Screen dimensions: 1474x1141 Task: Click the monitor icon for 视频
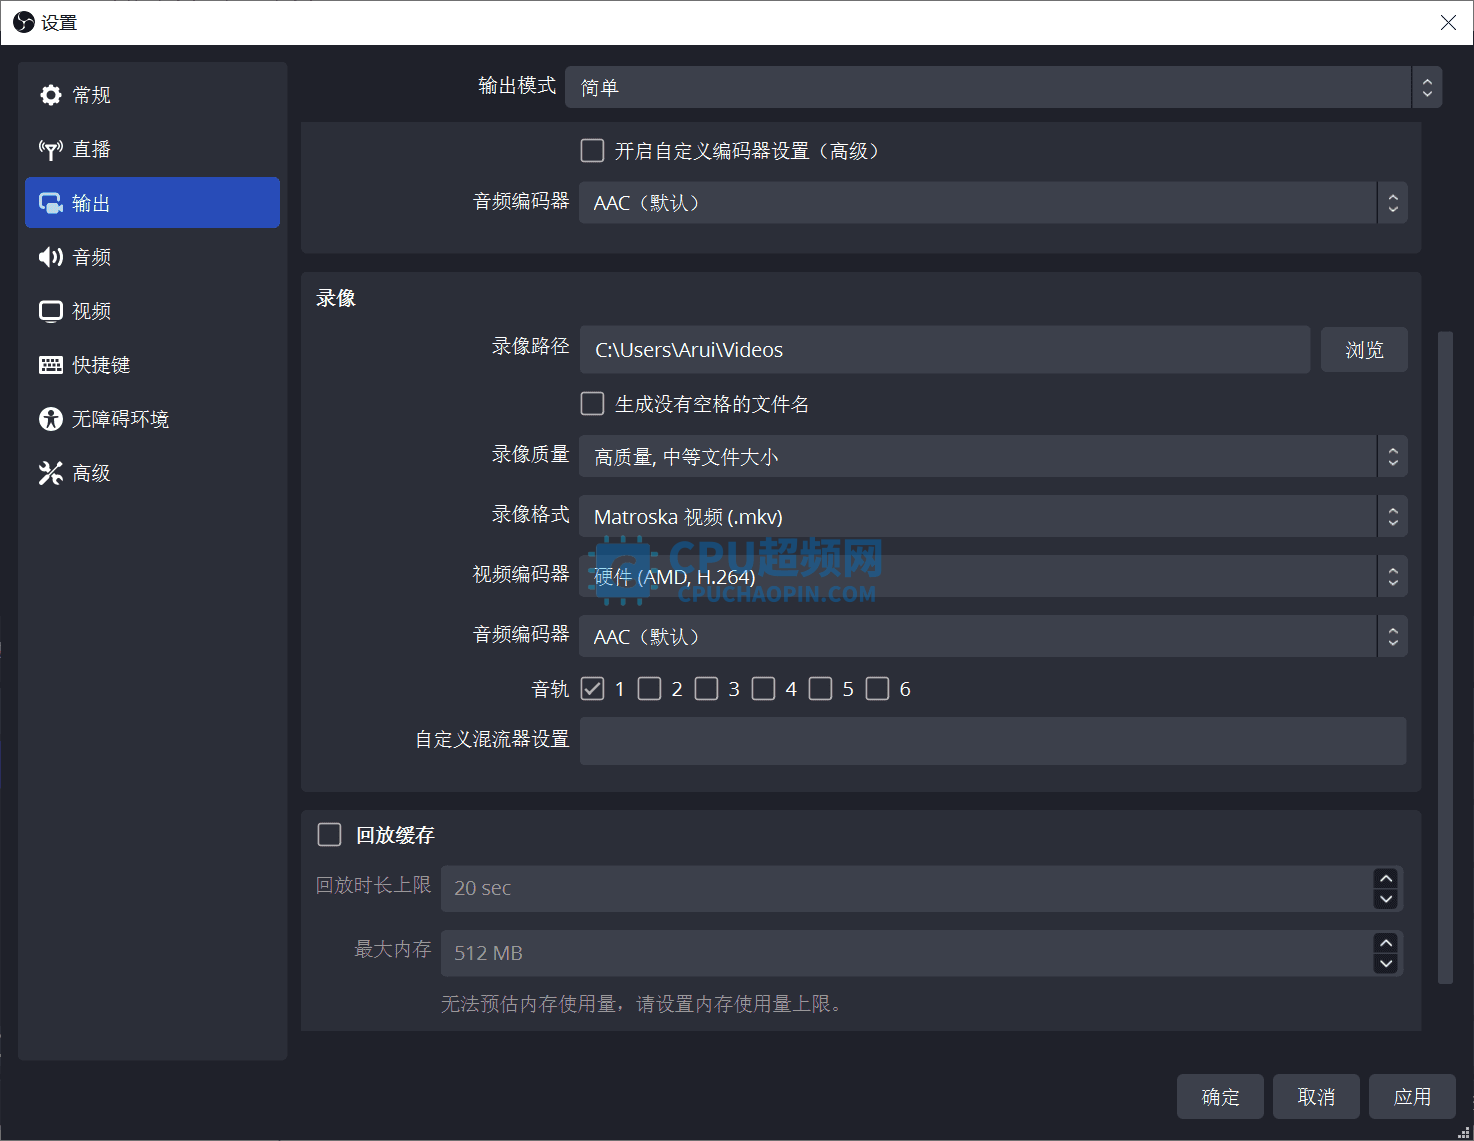(51, 311)
